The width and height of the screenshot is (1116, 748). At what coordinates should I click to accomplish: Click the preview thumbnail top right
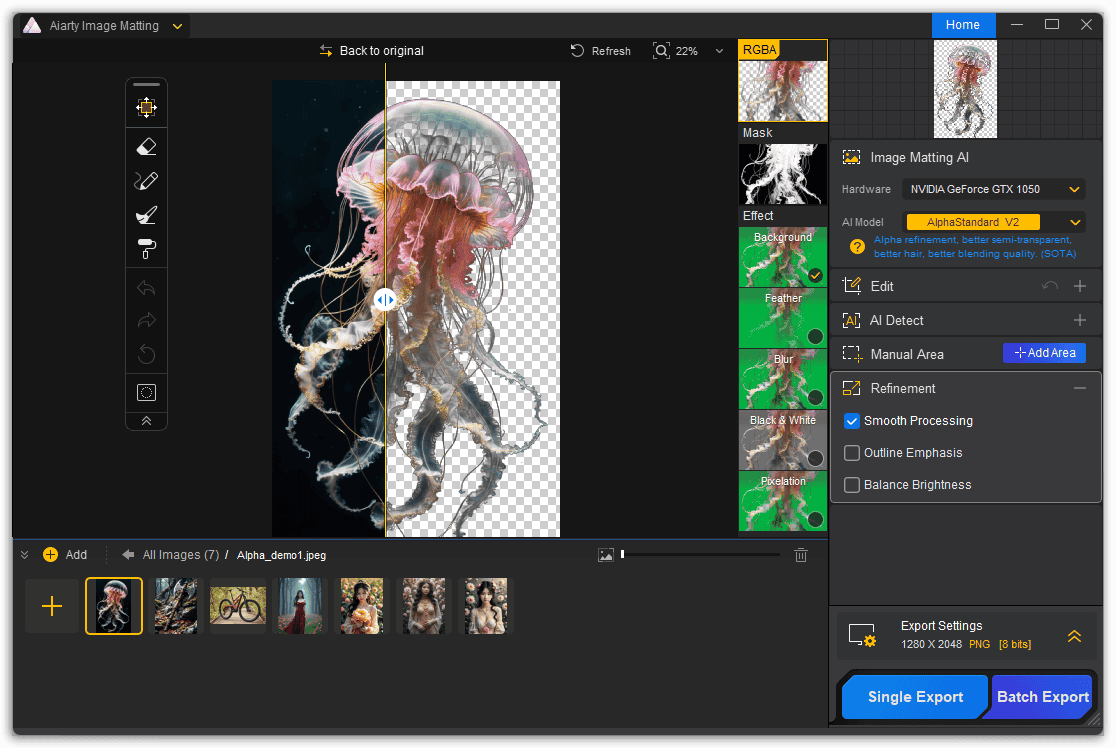click(x=965, y=89)
